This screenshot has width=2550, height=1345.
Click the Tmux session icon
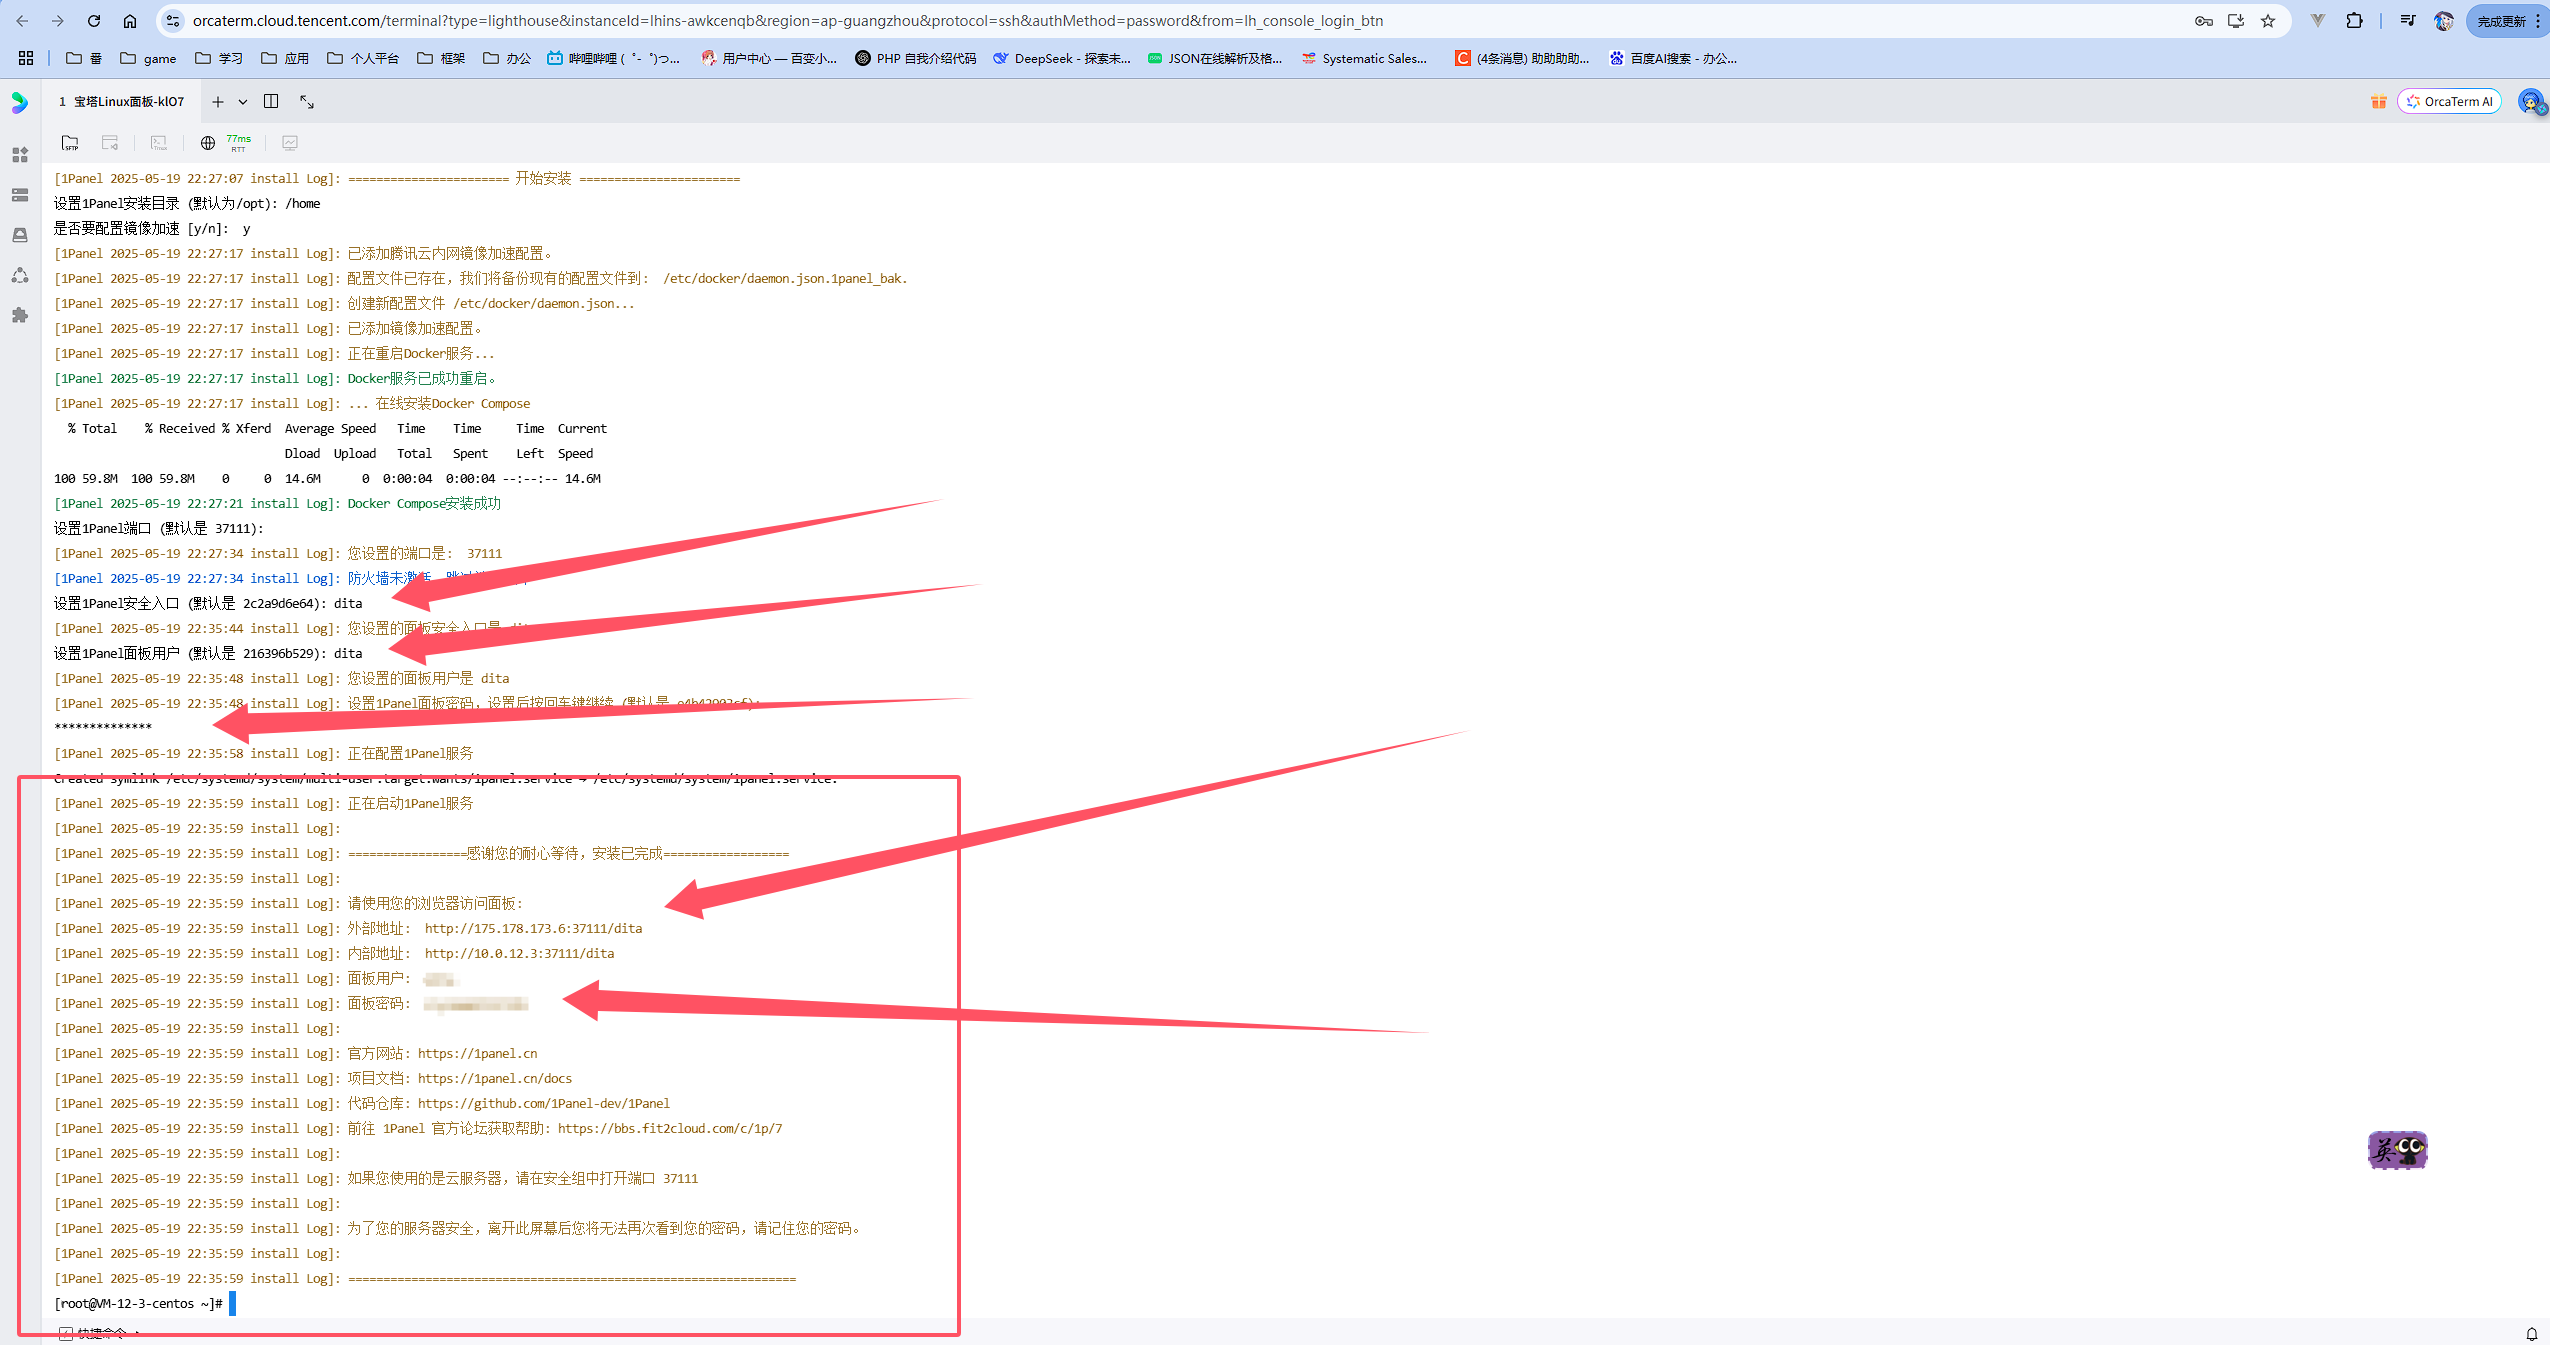159,143
